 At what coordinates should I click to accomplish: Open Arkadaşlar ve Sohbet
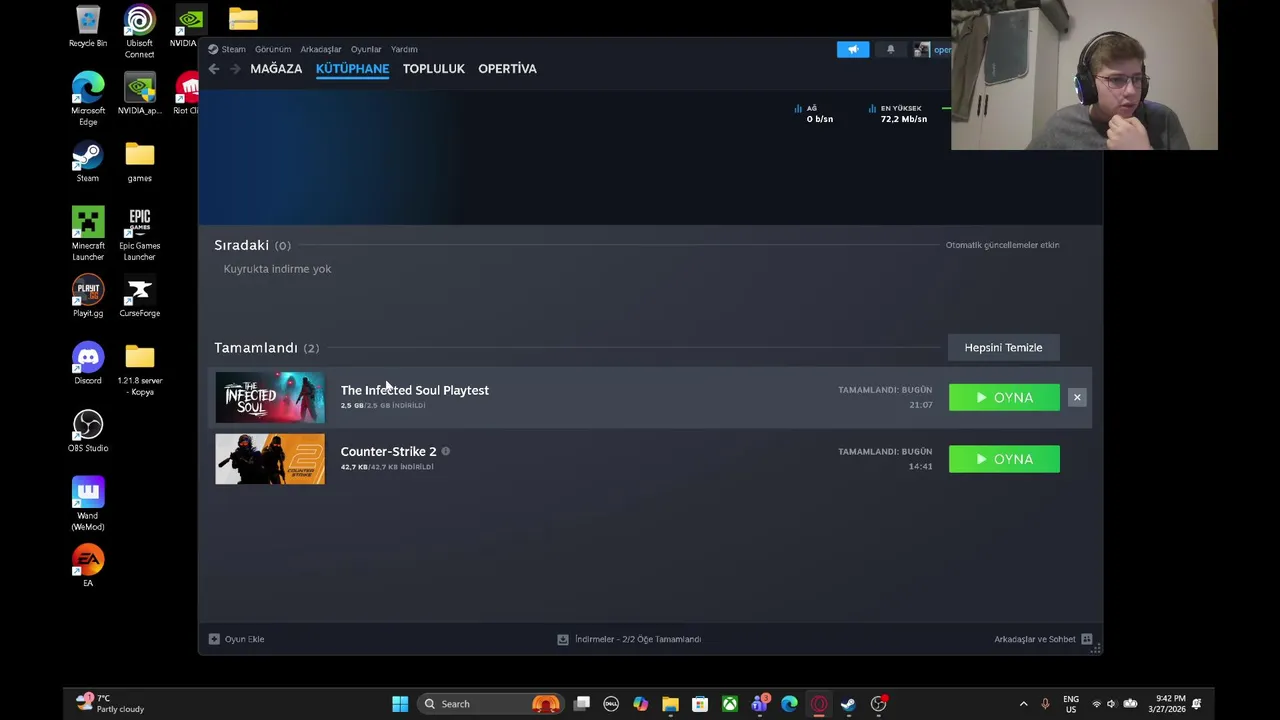1043,639
